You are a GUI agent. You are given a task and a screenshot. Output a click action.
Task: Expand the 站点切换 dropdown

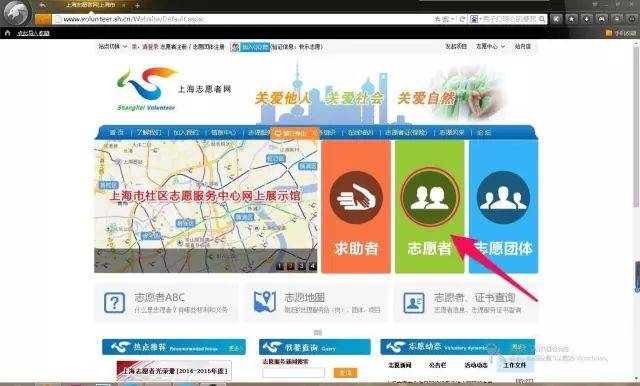113,47
